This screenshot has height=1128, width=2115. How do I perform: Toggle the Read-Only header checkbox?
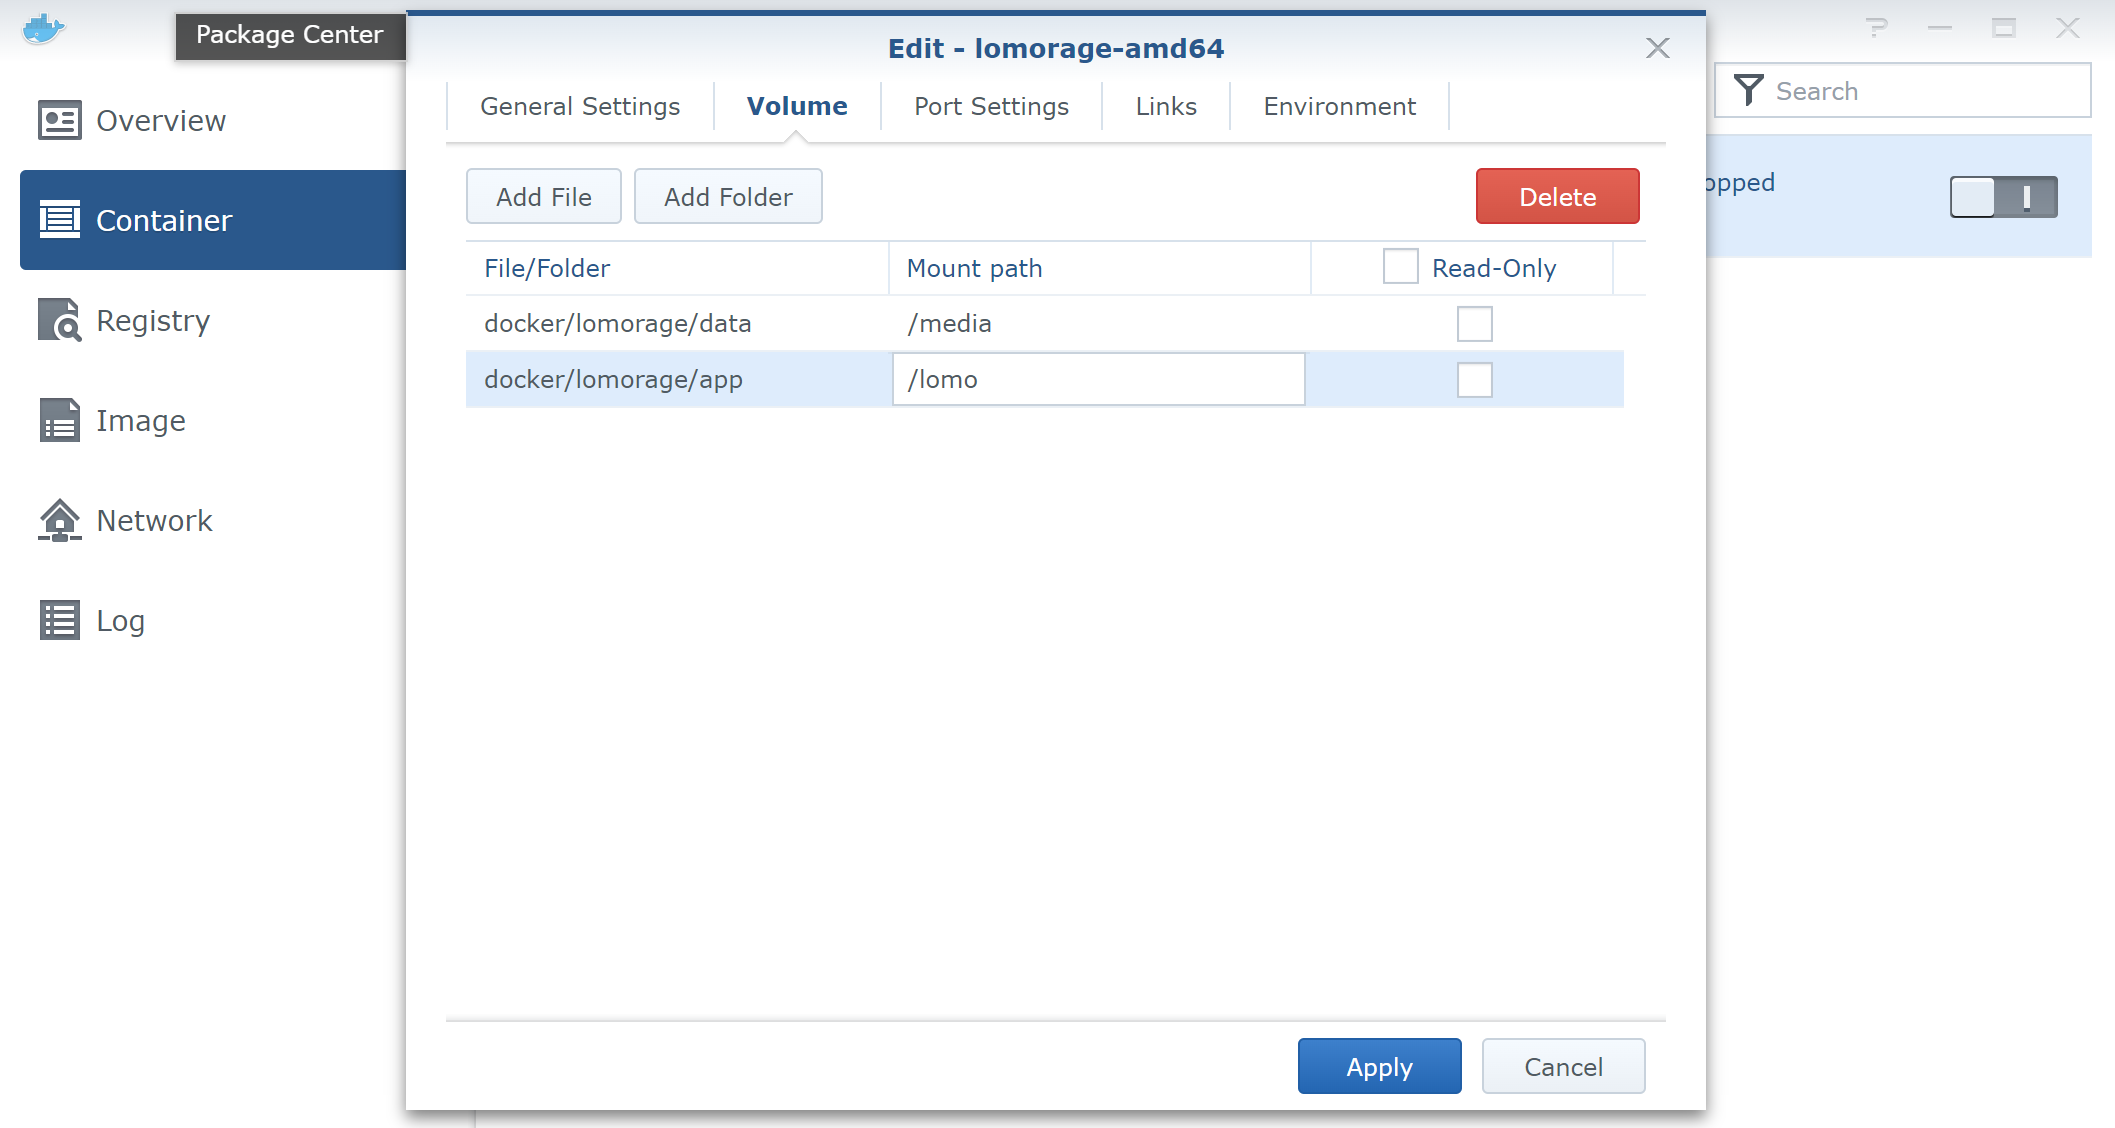coord(1400,267)
